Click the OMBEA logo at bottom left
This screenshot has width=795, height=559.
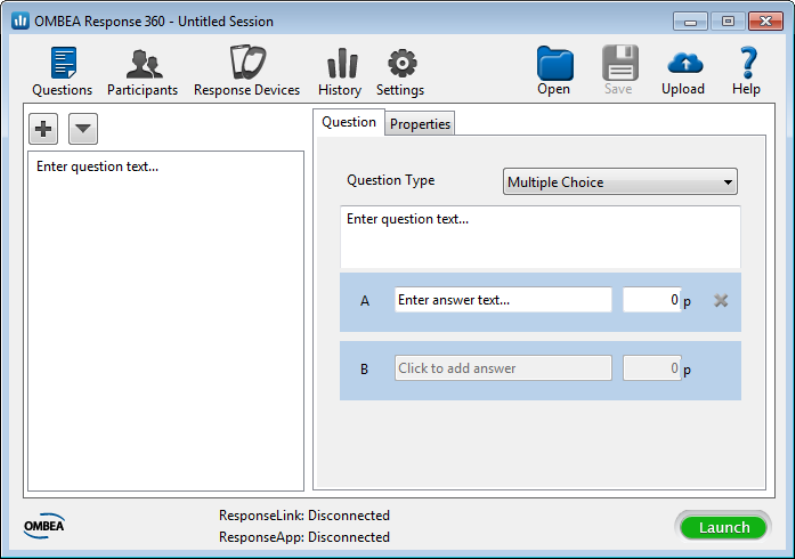pos(44,526)
